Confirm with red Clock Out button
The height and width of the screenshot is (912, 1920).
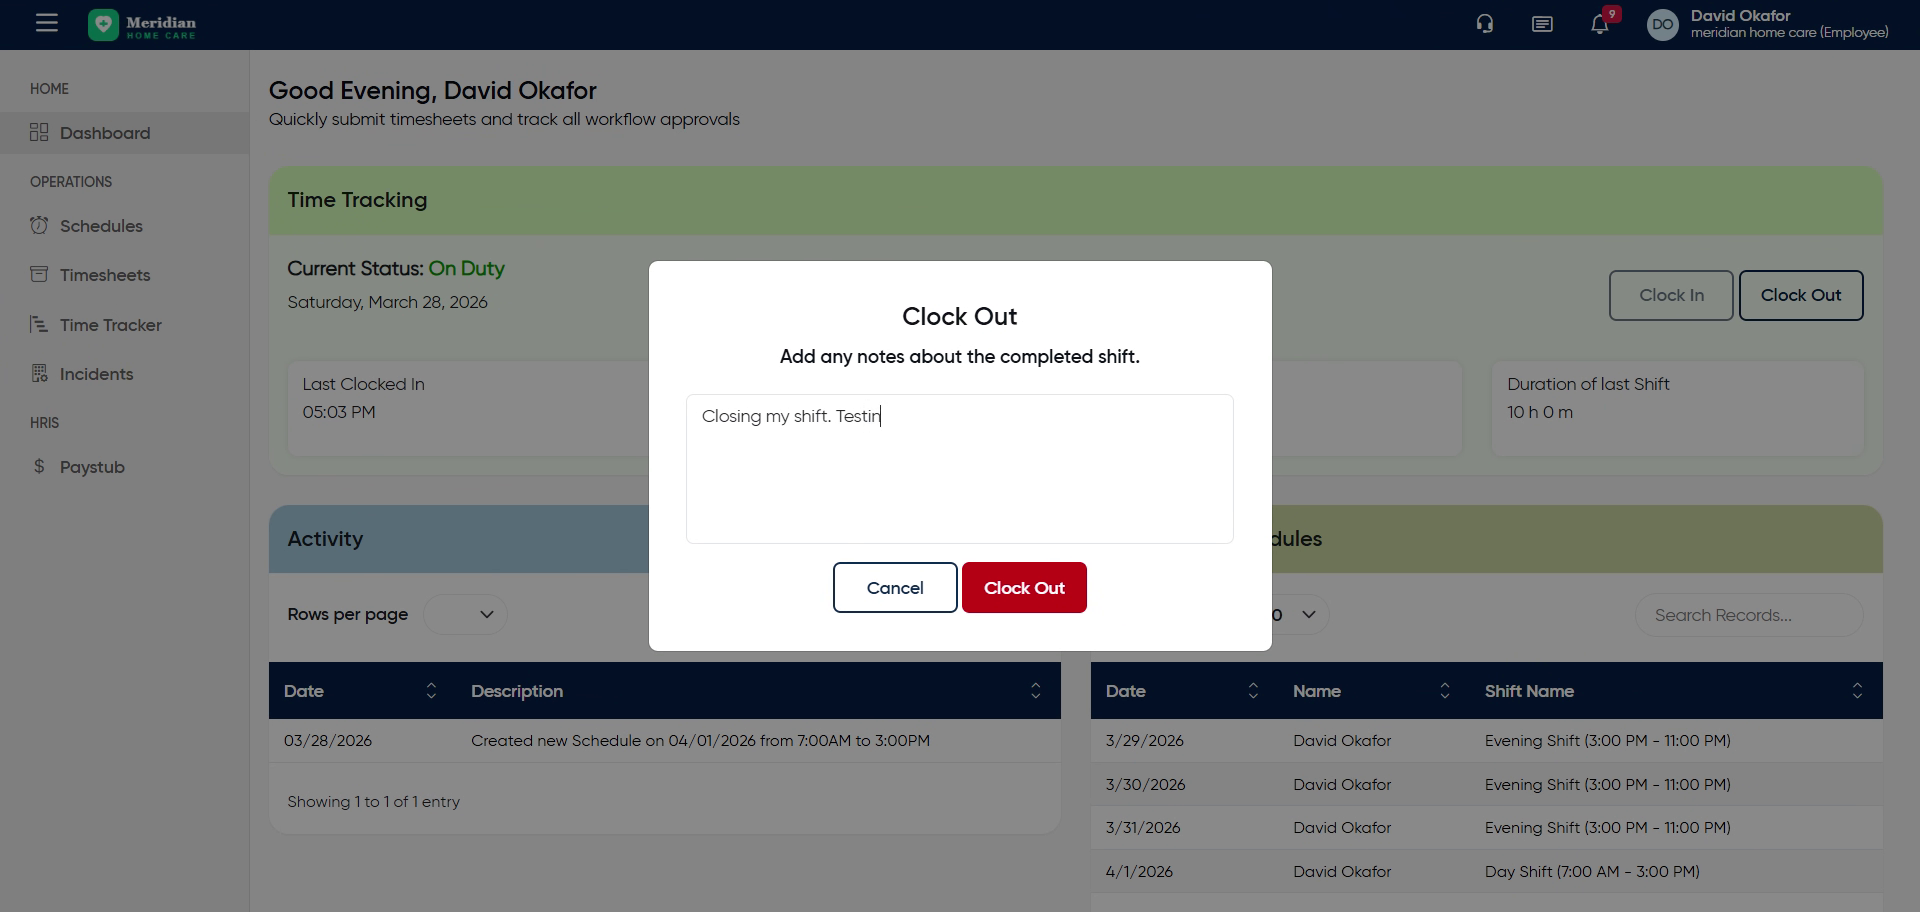(x=1024, y=588)
